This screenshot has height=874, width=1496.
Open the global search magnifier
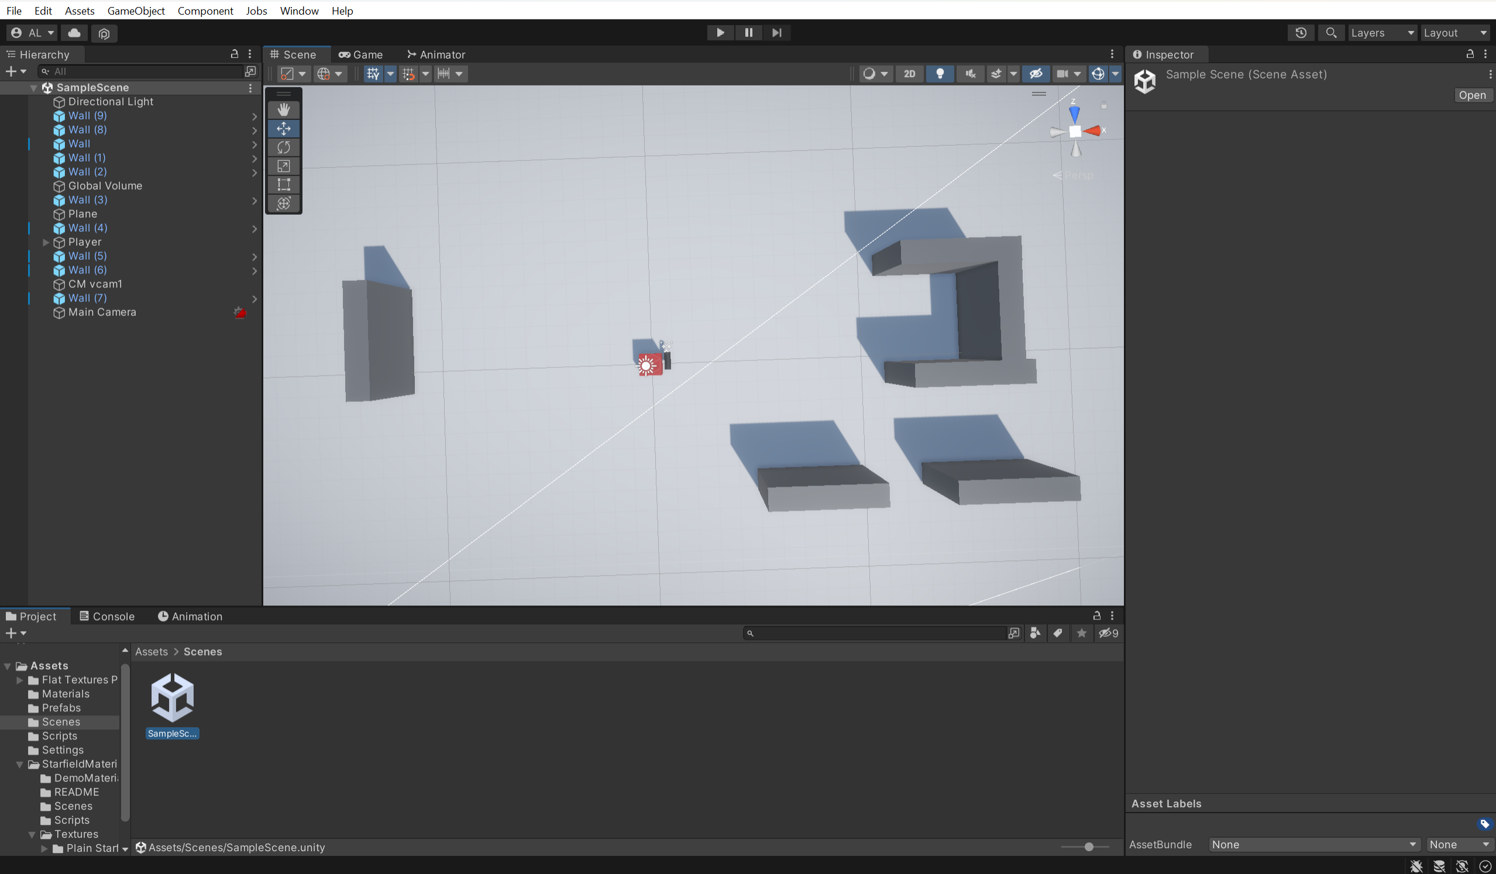[1331, 33]
